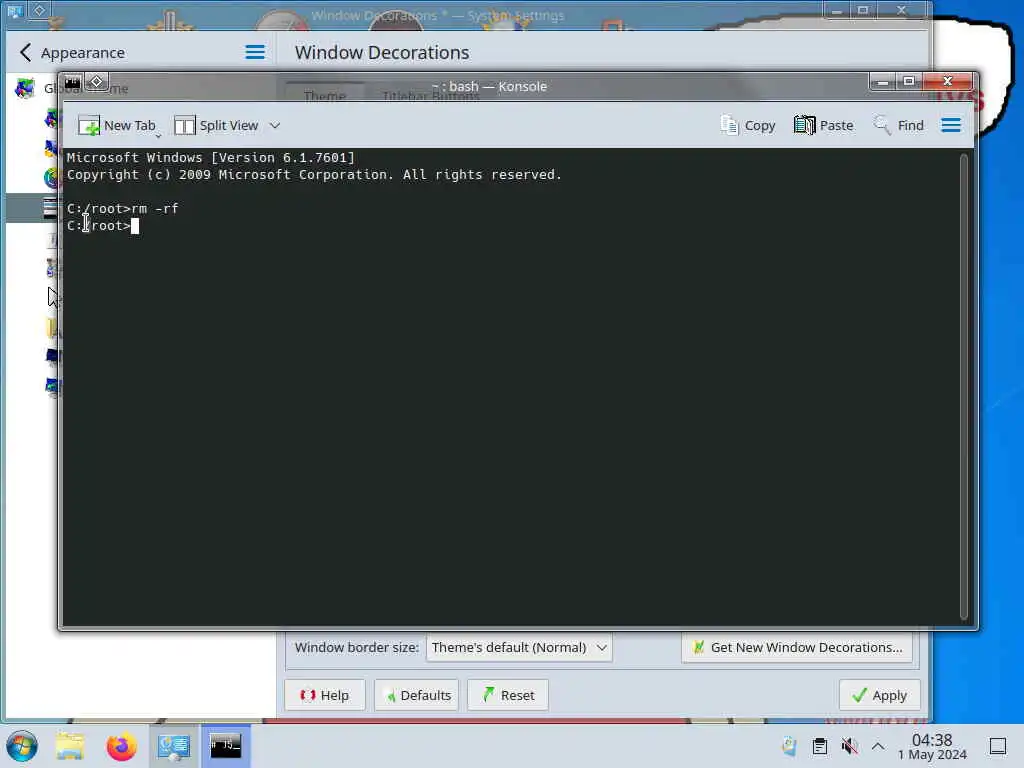Open the Start menu orb
Screen dimensions: 1024x768
22,746
